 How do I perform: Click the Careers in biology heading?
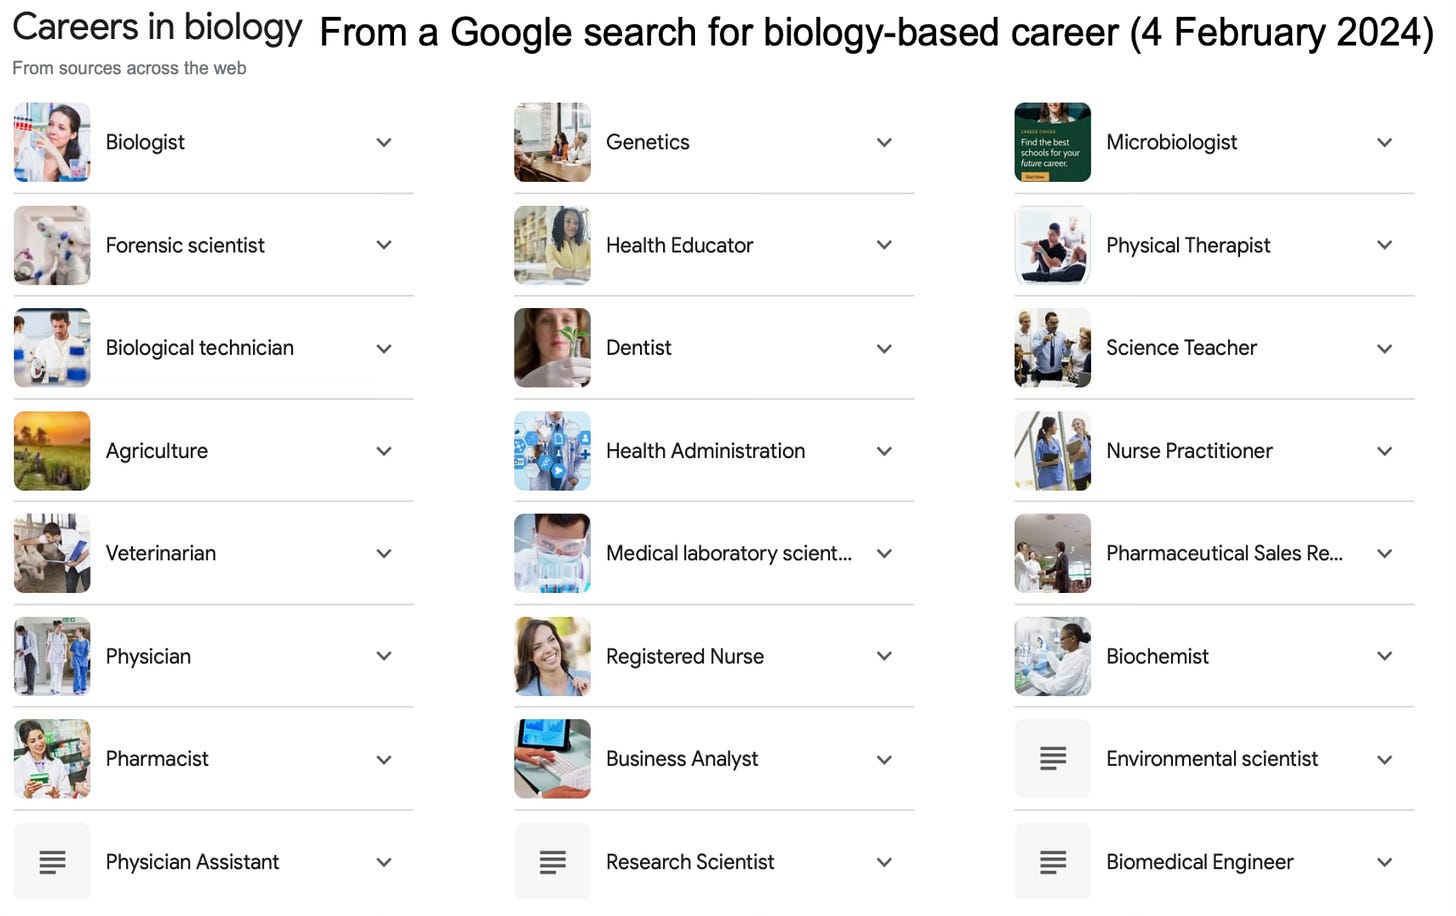157,28
